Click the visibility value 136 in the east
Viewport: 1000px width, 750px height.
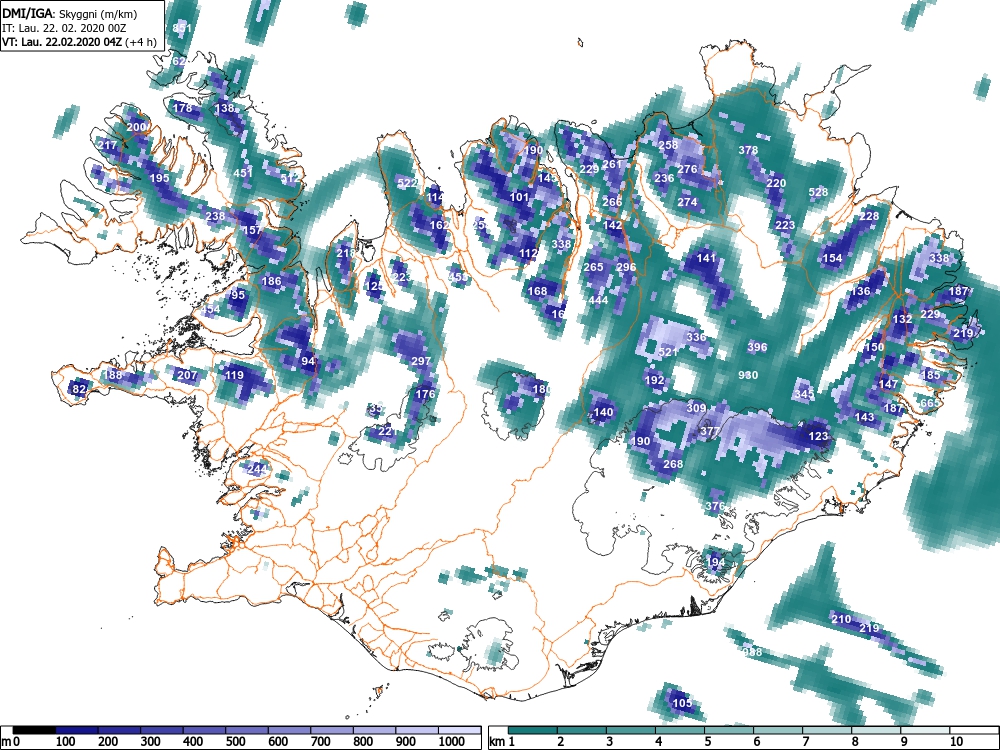[860, 291]
